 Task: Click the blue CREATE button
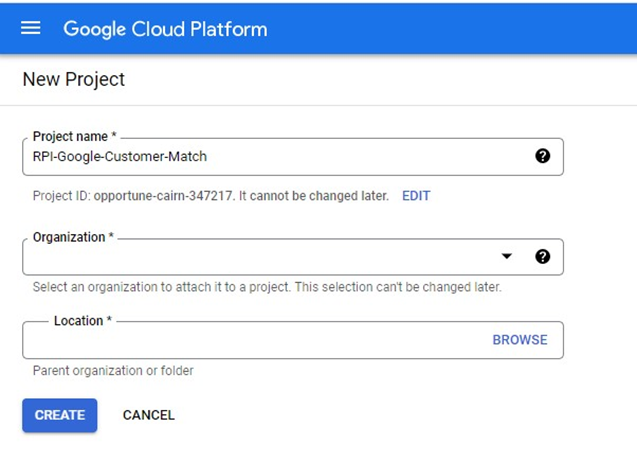pyautogui.click(x=60, y=415)
